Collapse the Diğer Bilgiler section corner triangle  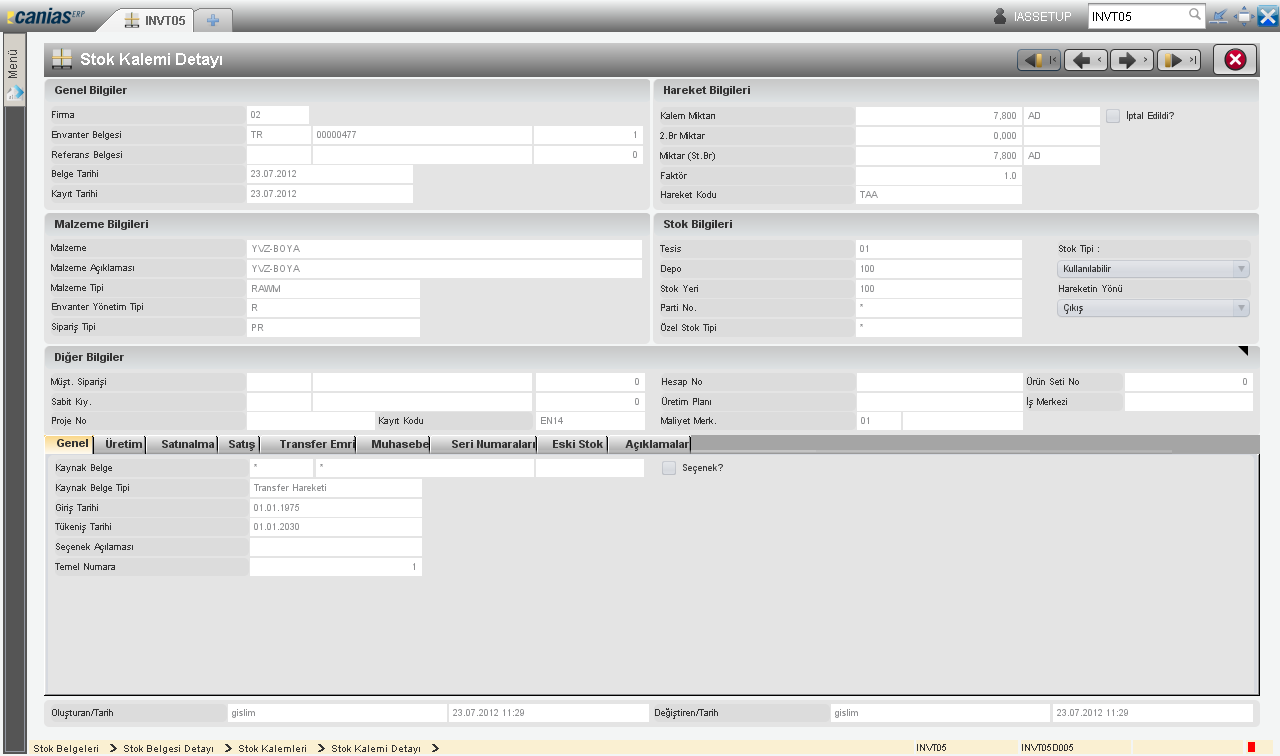[x=1243, y=352]
